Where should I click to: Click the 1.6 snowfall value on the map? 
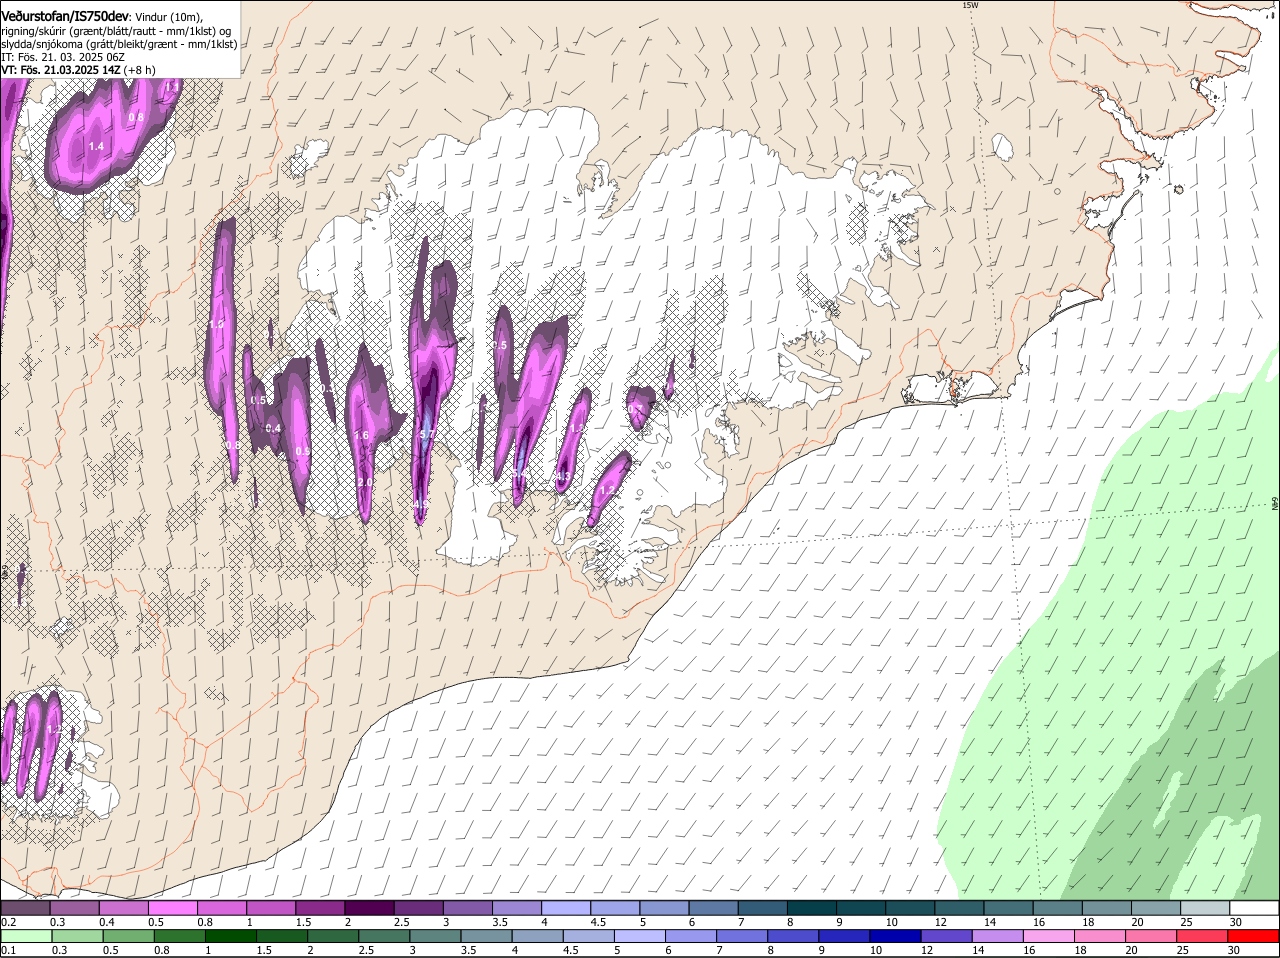tap(362, 435)
